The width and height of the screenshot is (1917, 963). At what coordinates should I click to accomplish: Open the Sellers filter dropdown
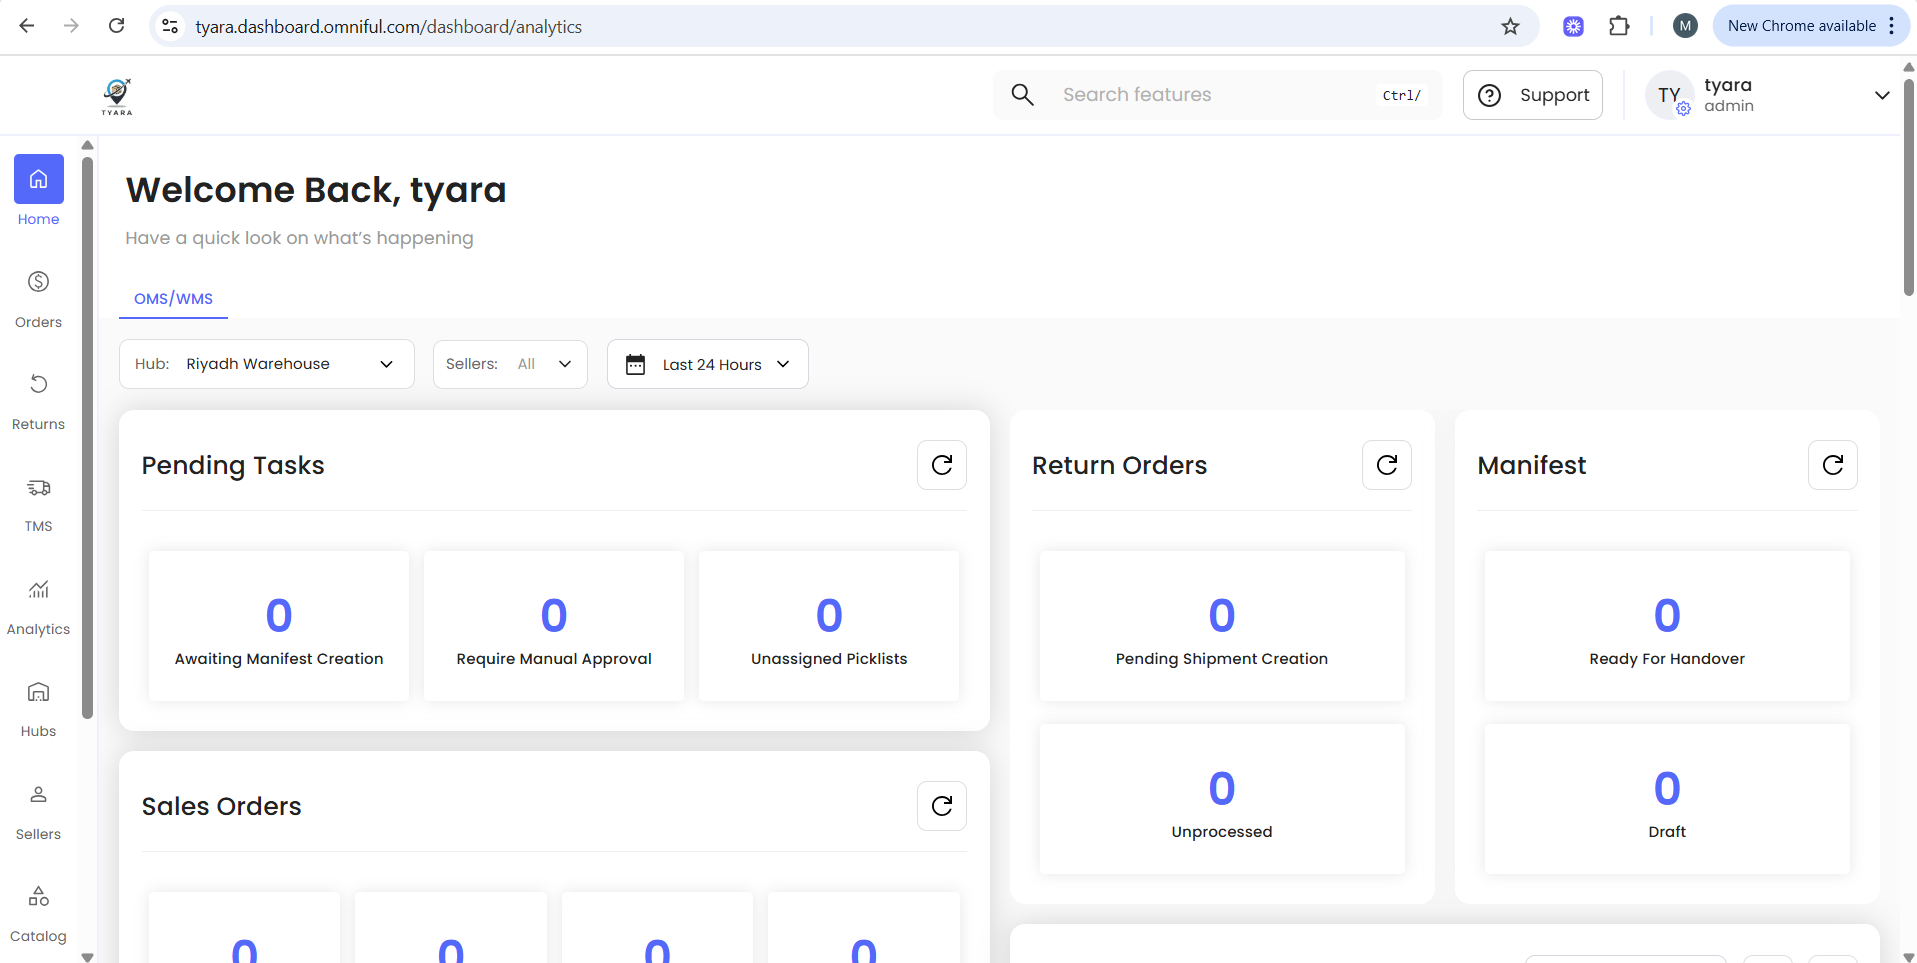click(509, 364)
